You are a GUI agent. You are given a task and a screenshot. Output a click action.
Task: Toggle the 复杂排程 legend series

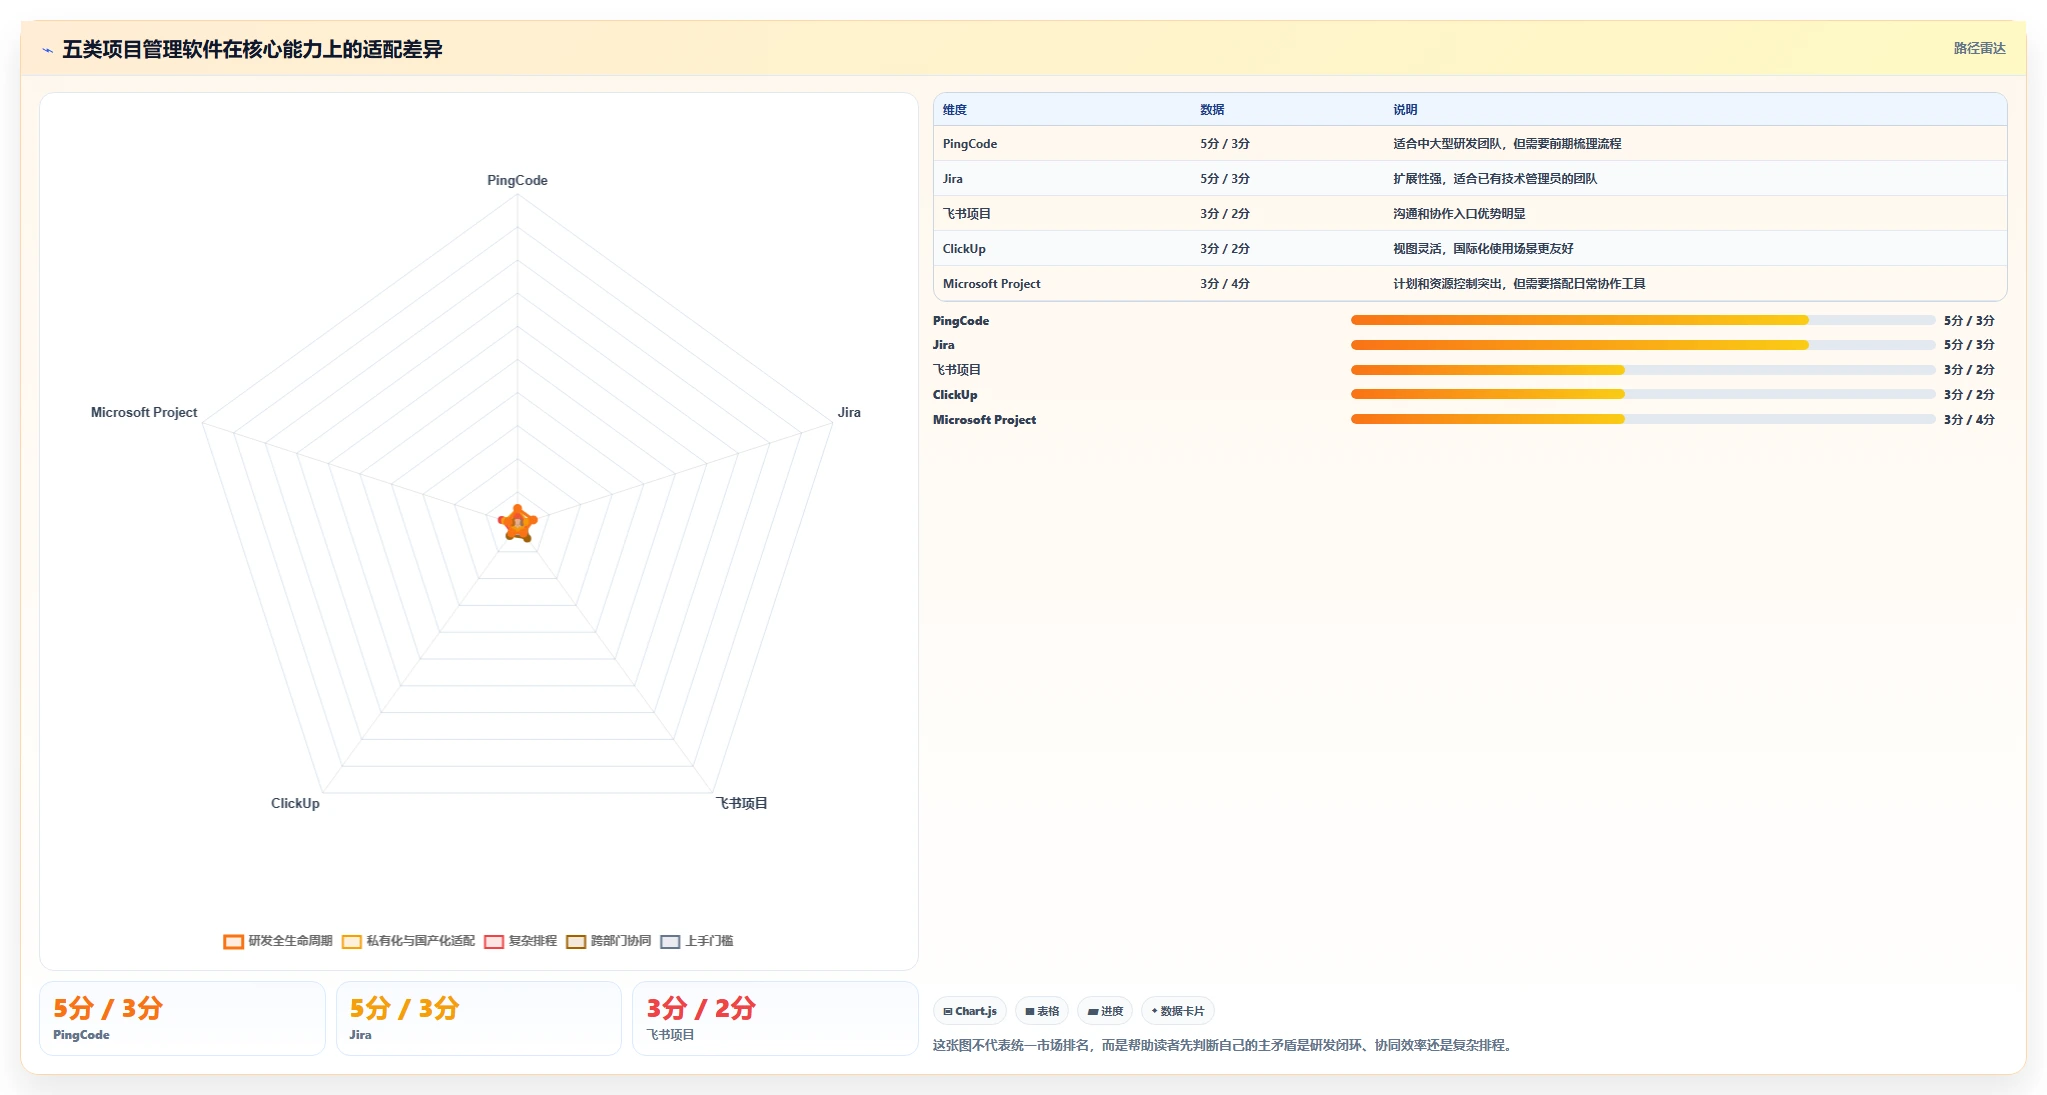[520, 941]
